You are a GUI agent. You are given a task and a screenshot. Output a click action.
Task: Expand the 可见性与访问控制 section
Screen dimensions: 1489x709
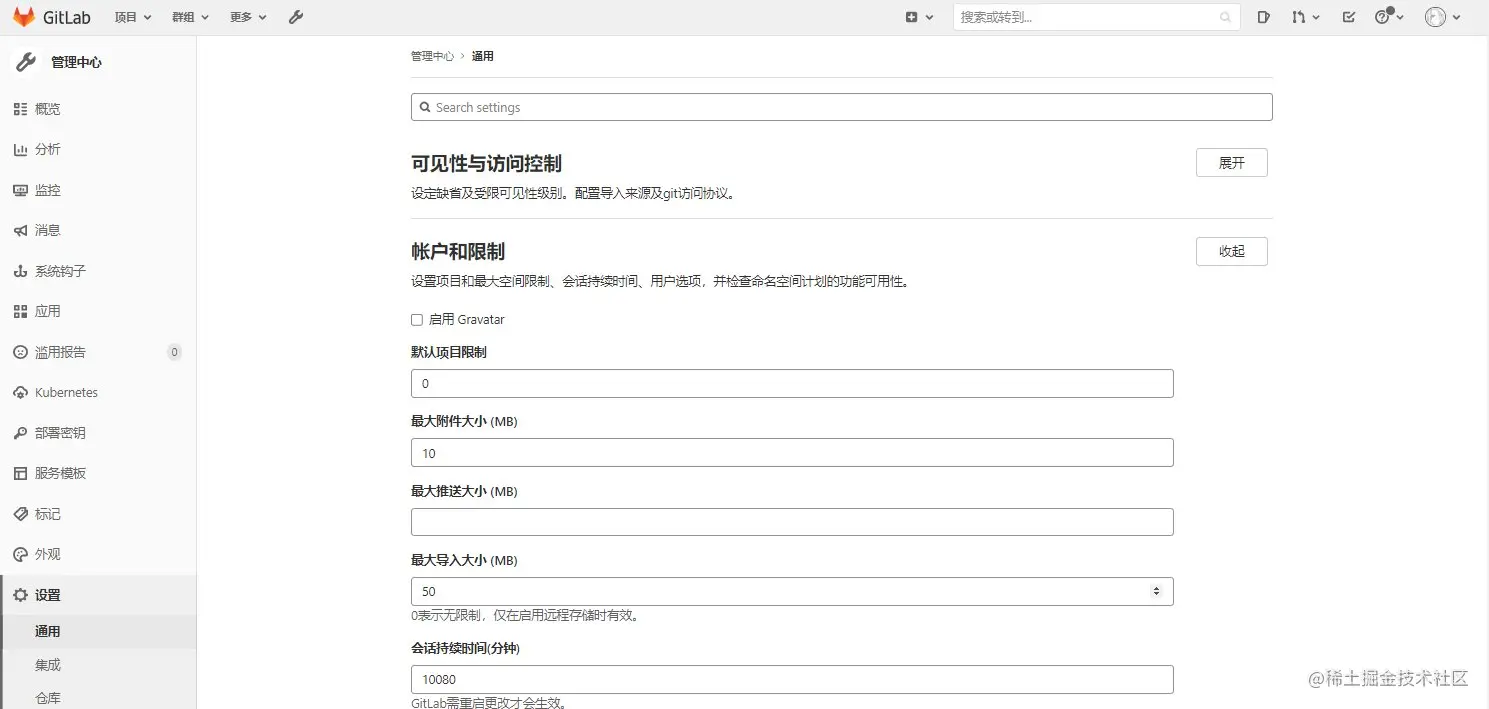coord(1231,162)
